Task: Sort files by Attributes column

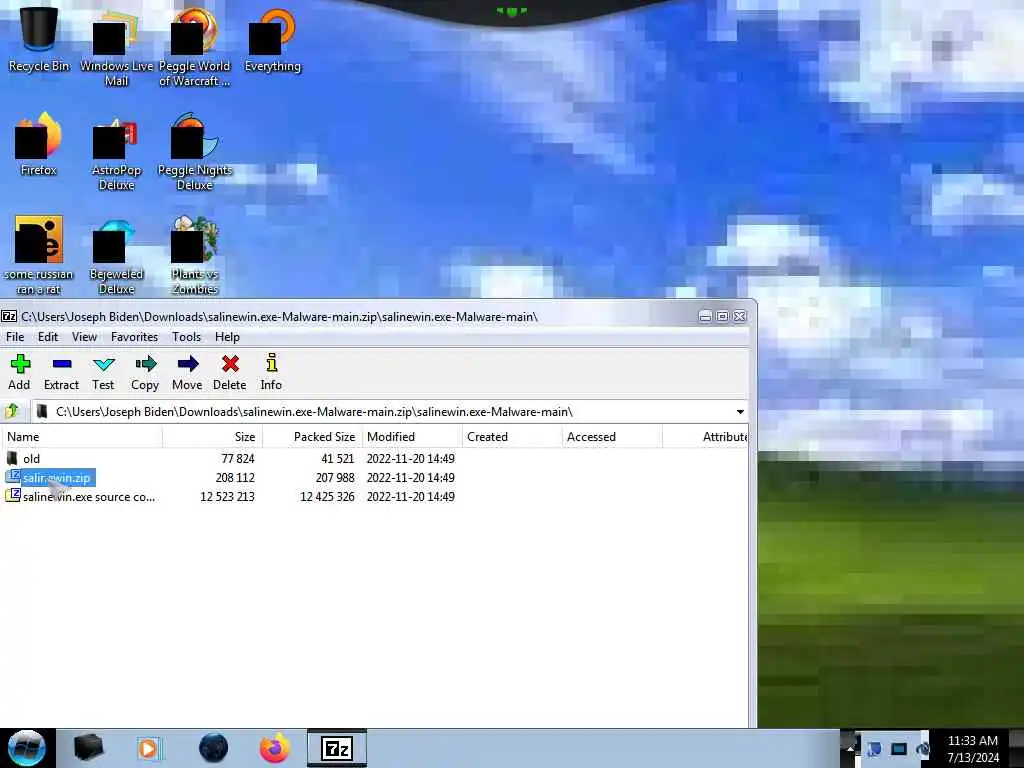Action: 705,437
